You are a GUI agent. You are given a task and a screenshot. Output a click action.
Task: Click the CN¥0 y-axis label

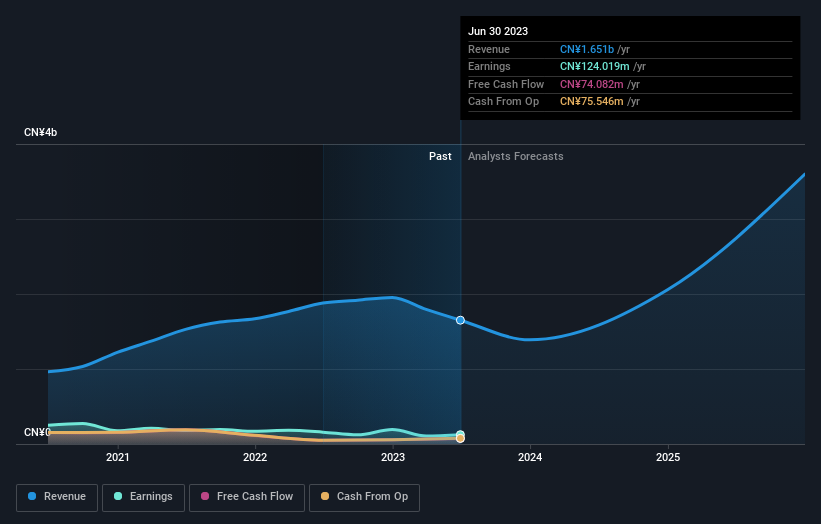click(x=37, y=432)
